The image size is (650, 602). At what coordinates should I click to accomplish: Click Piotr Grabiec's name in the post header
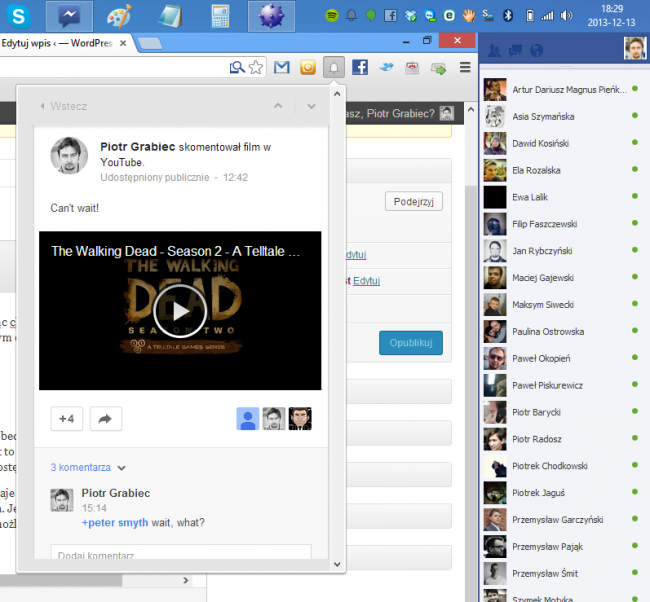138,147
